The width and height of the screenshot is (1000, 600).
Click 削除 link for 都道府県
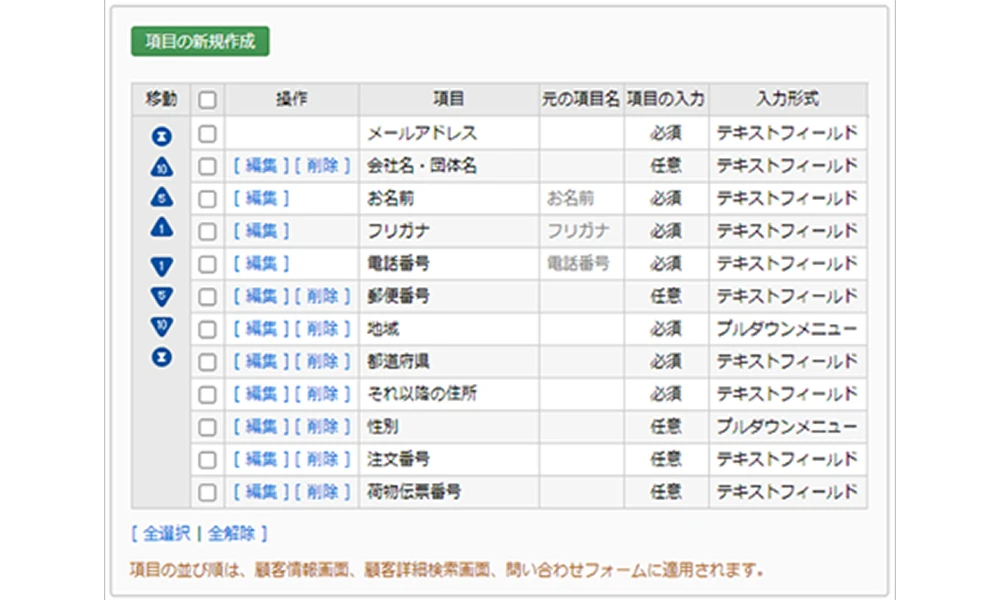point(322,362)
